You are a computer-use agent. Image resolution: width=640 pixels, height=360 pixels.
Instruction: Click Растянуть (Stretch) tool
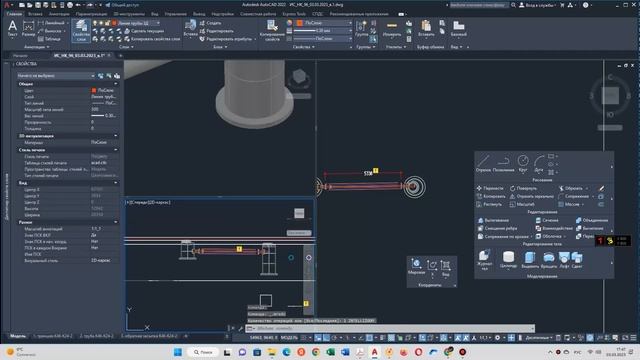tap(489, 204)
